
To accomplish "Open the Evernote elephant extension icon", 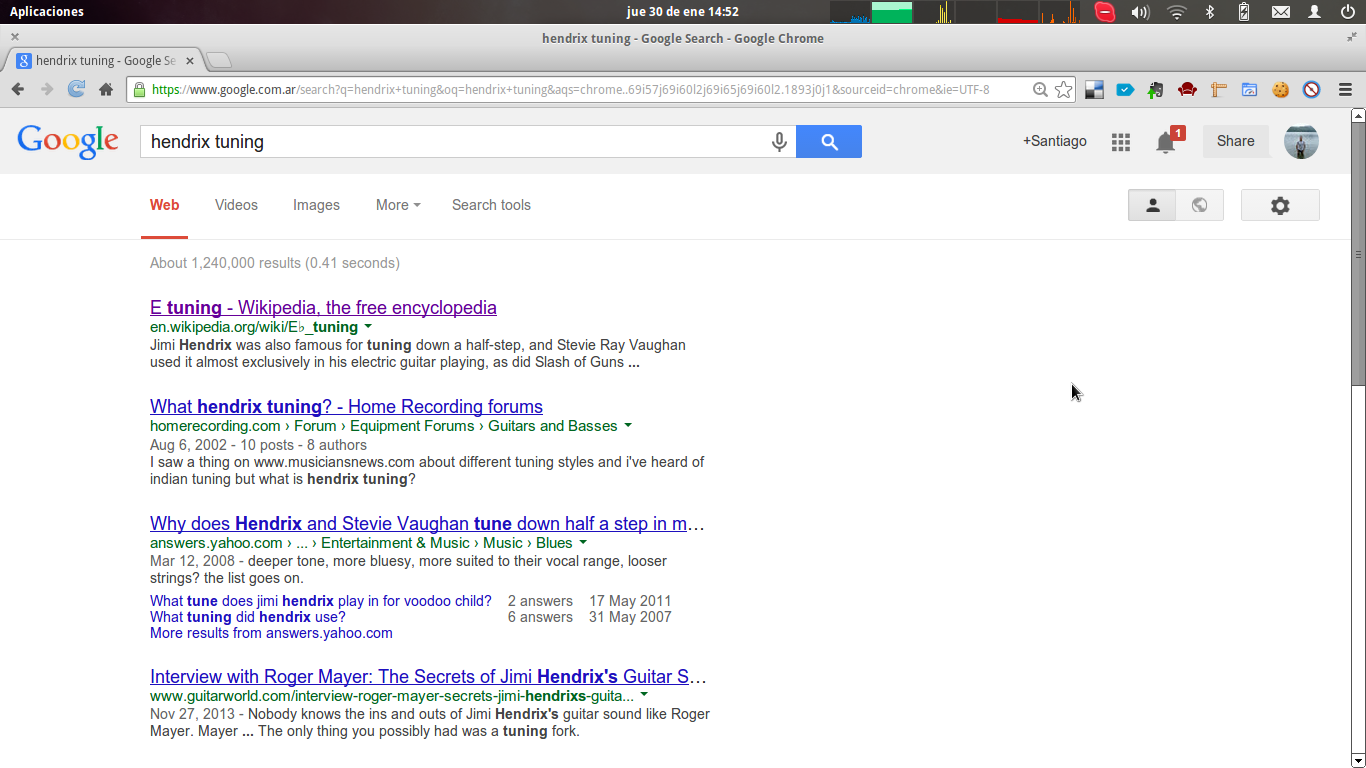I will point(1156,90).
